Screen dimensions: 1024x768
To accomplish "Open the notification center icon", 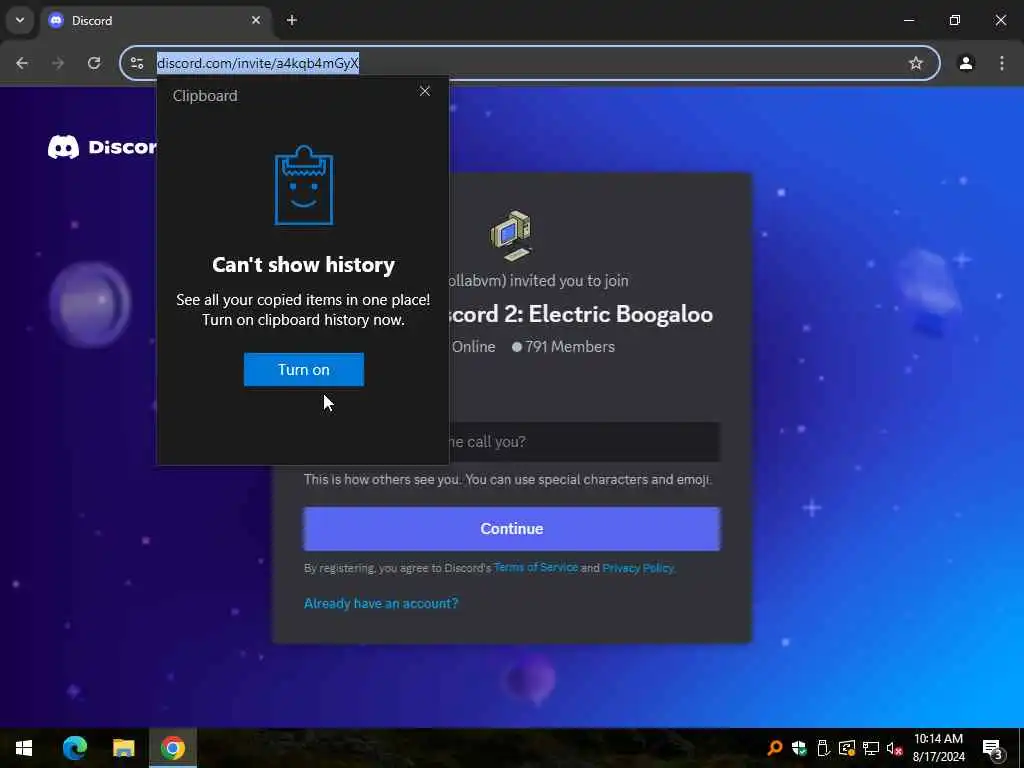I will point(993,748).
